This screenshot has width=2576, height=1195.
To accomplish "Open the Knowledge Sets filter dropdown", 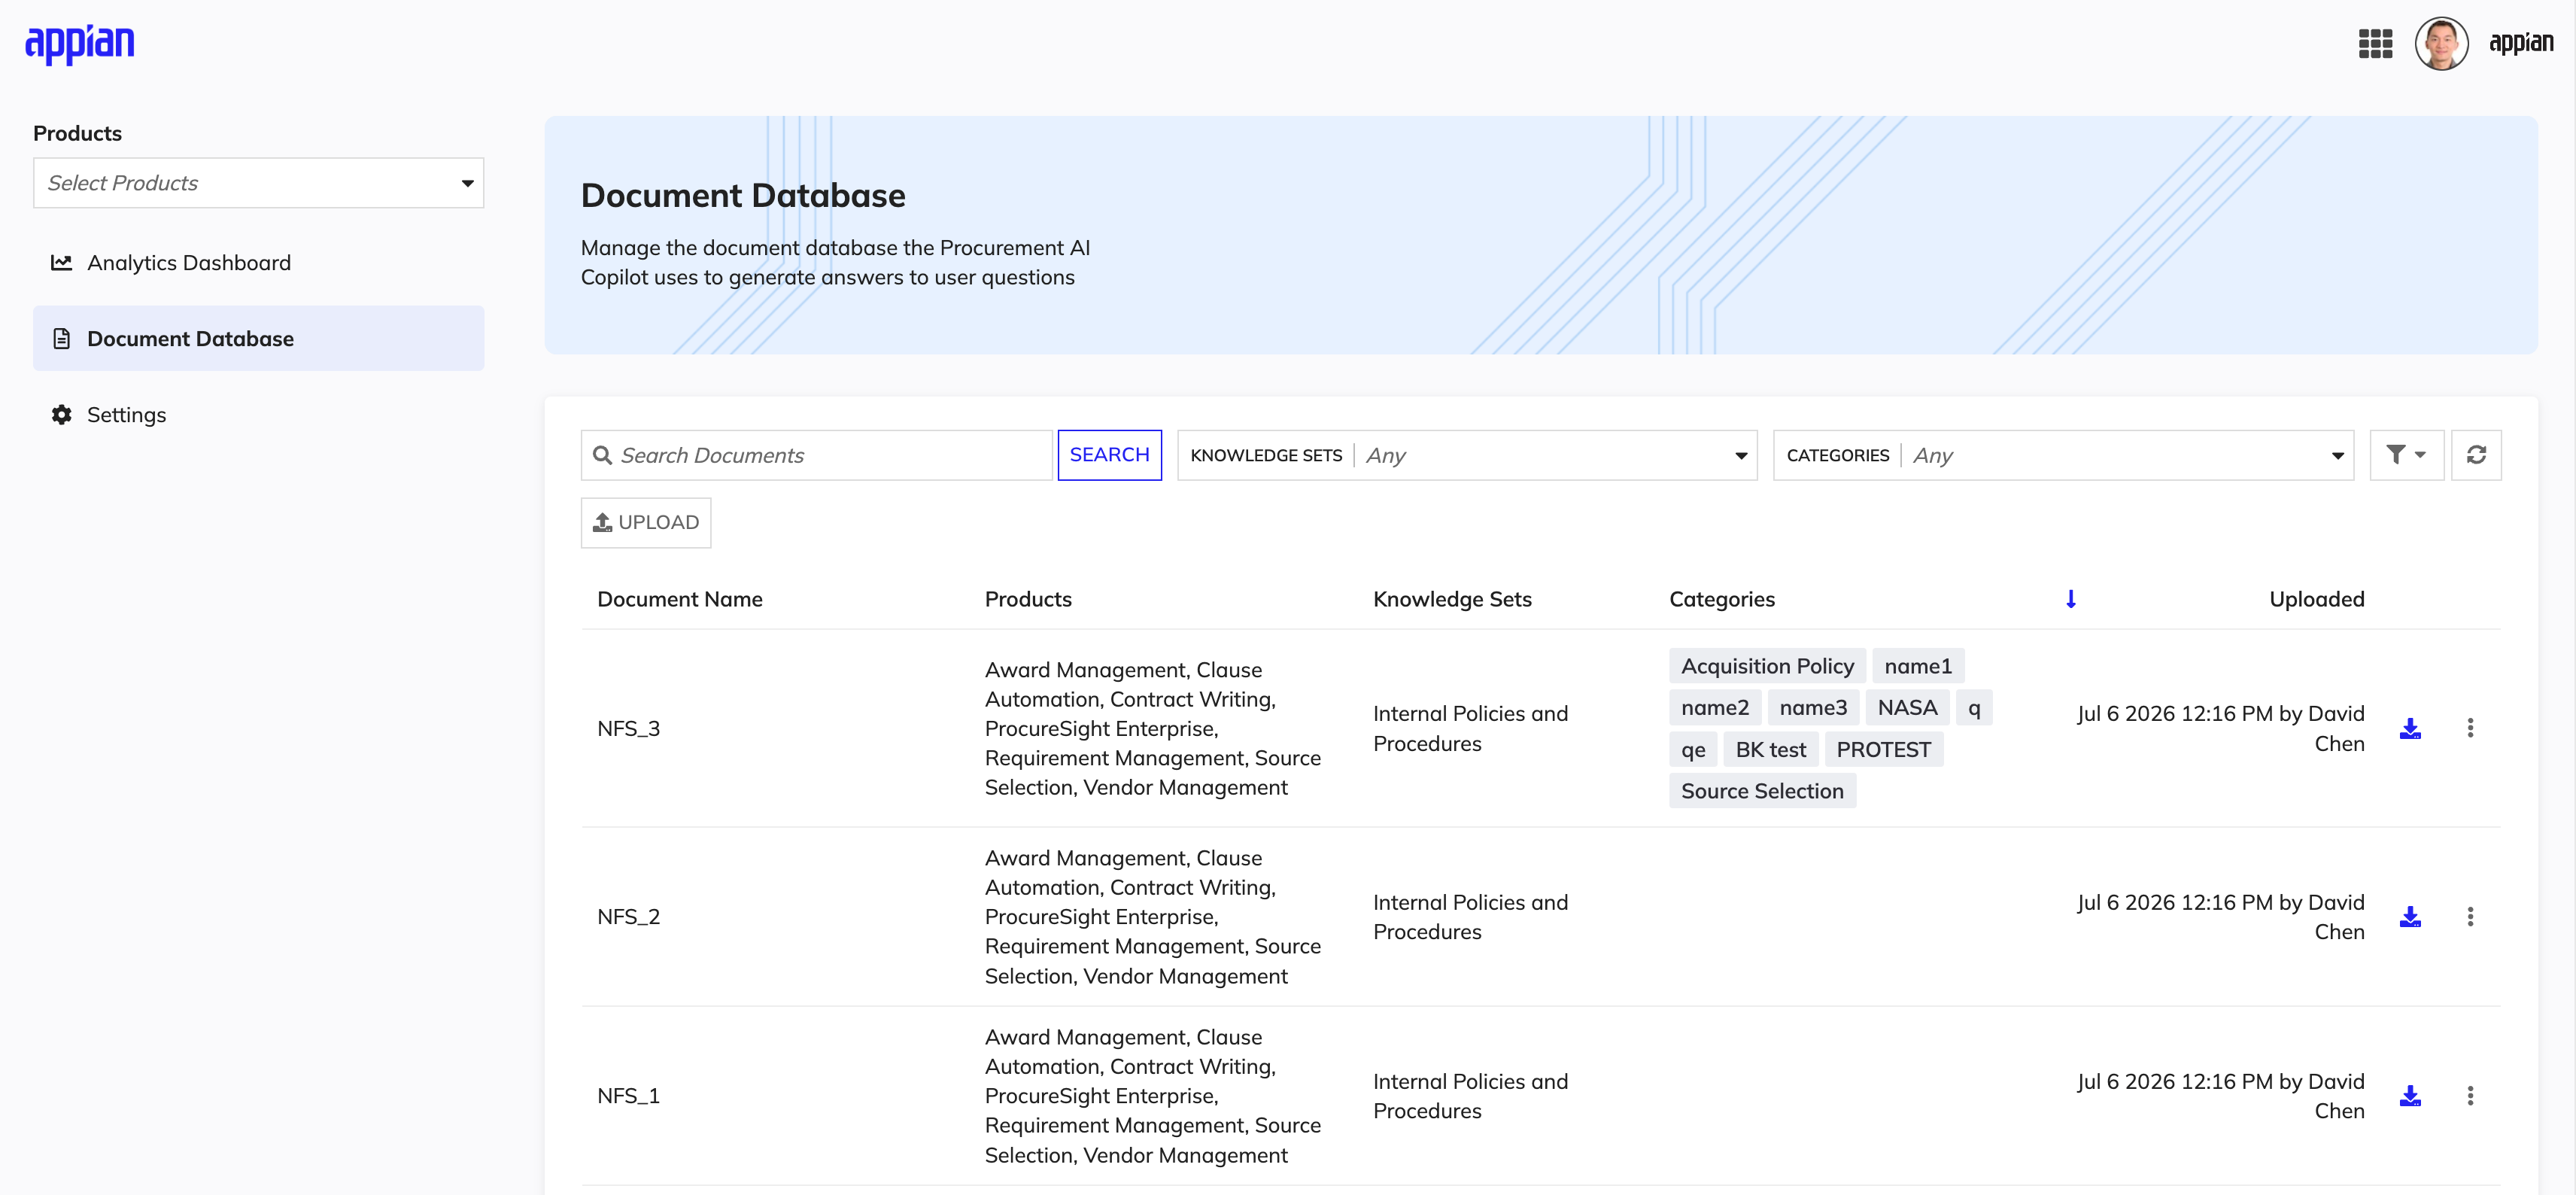I will click(1467, 455).
